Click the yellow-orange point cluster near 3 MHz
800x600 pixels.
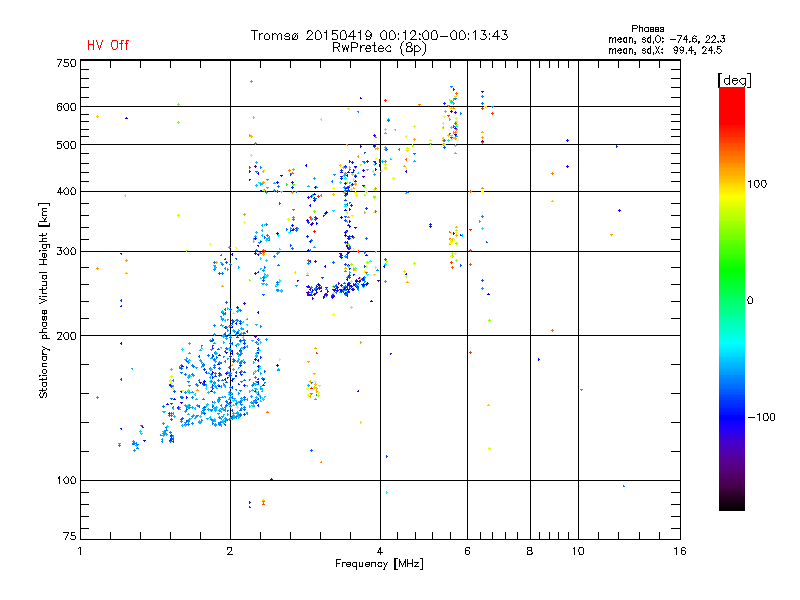pyautogui.click(x=314, y=389)
